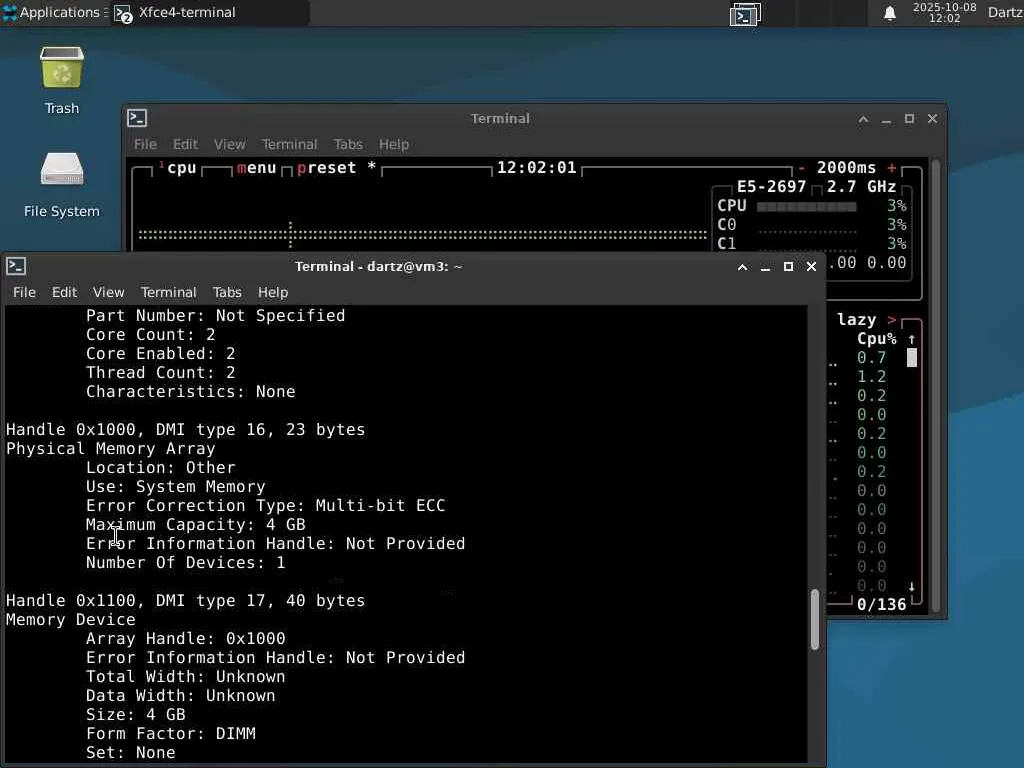Image resolution: width=1024 pixels, height=768 pixels.
Task: Click the 'Error Correction Type: Multi-bit ECC' line
Action: [x=265, y=505]
